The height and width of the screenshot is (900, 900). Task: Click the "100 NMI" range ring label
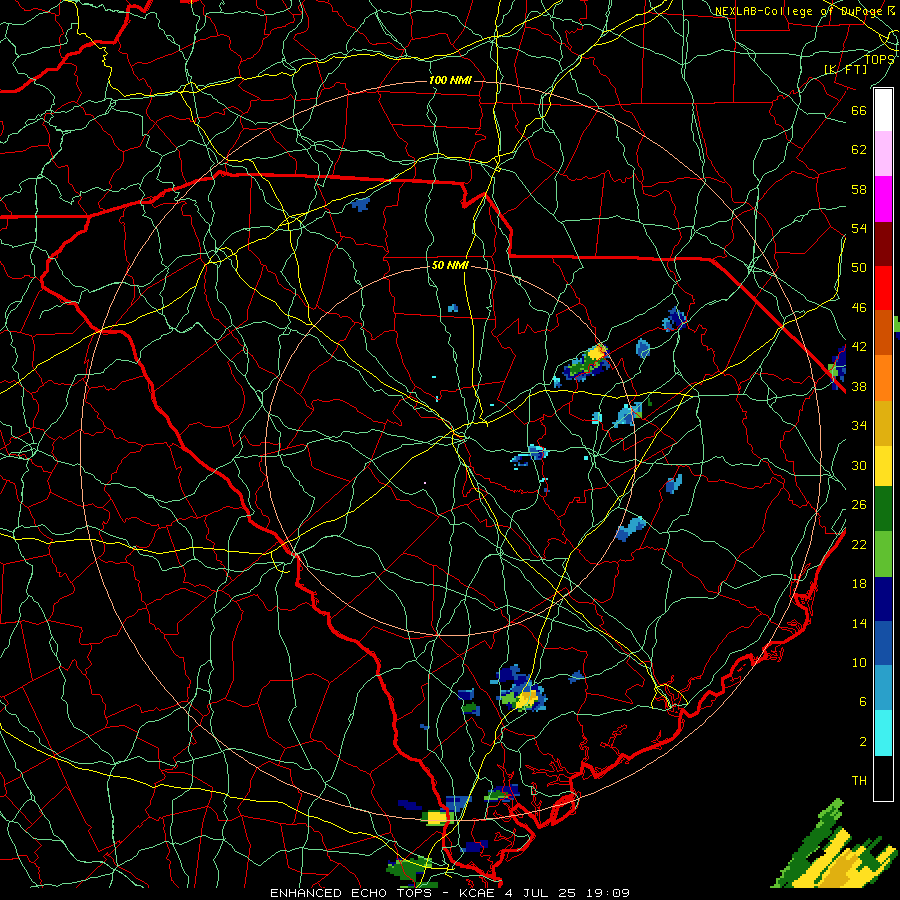[x=451, y=80]
